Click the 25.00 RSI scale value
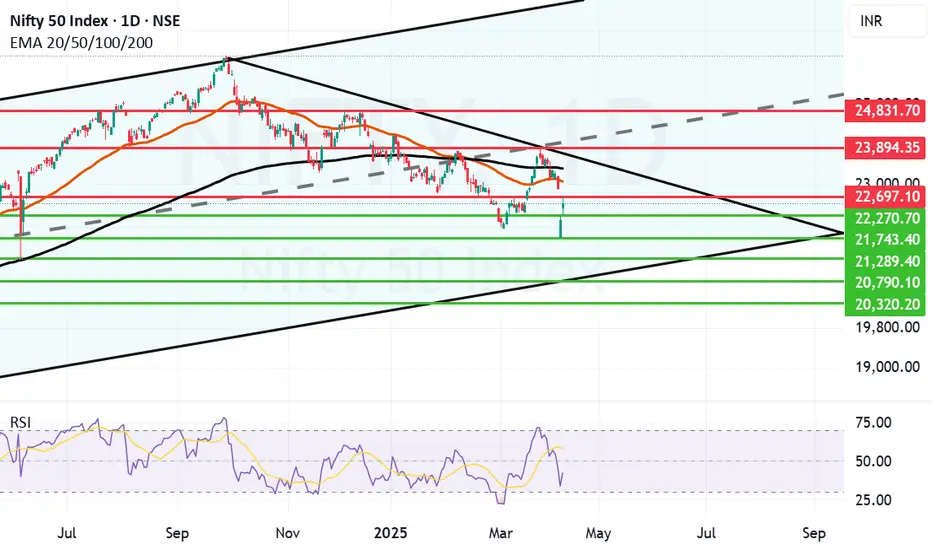The image size is (932, 550). (873, 500)
